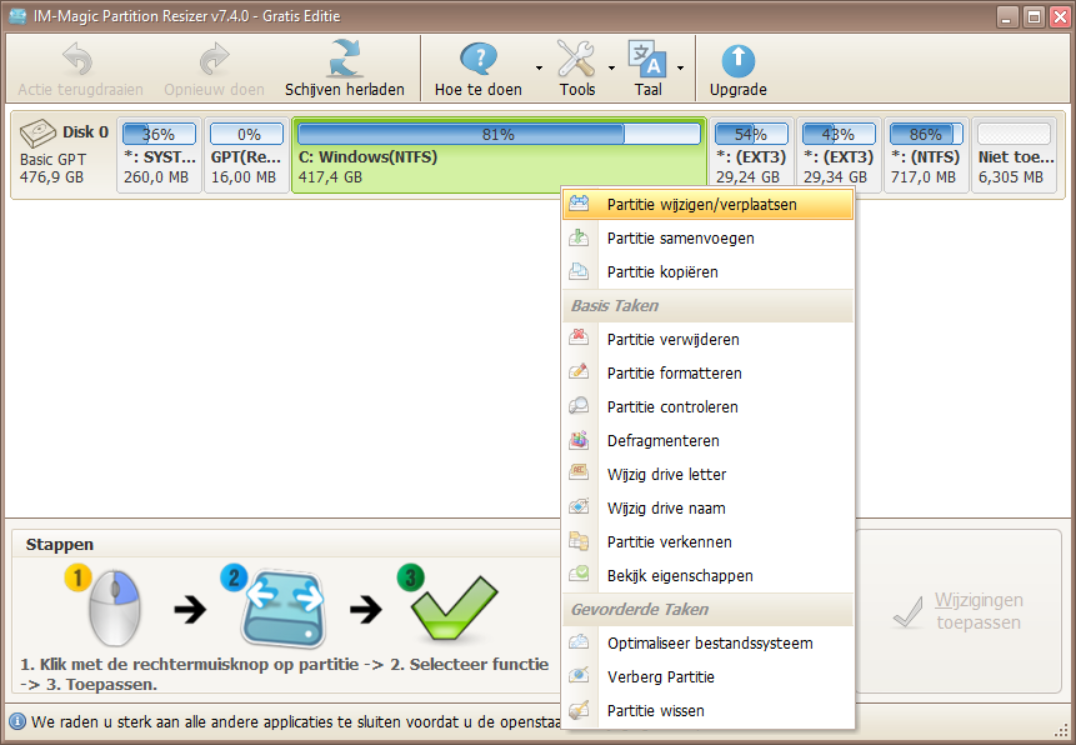Click the Taal language icon

(647, 60)
